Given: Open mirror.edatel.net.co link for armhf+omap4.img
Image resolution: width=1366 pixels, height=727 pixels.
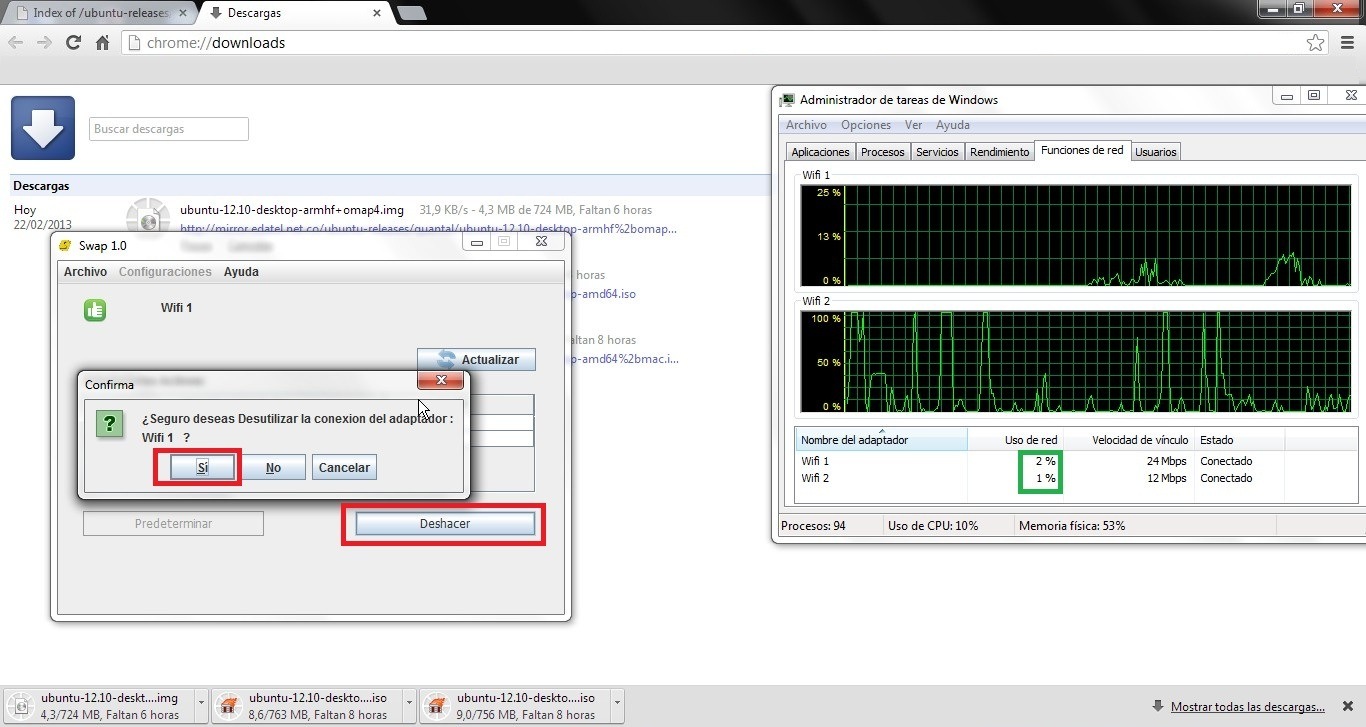Looking at the screenshot, I should tap(428, 228).
